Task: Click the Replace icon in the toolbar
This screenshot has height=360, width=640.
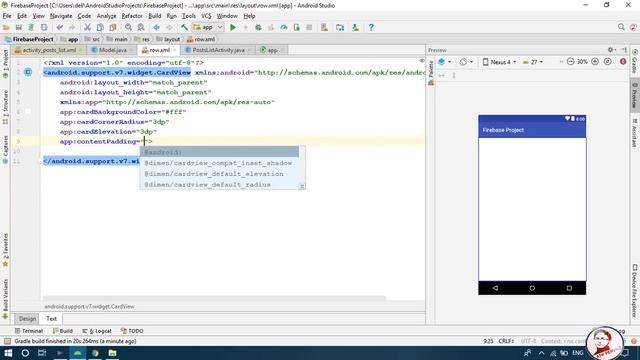Action: [141, 27]
